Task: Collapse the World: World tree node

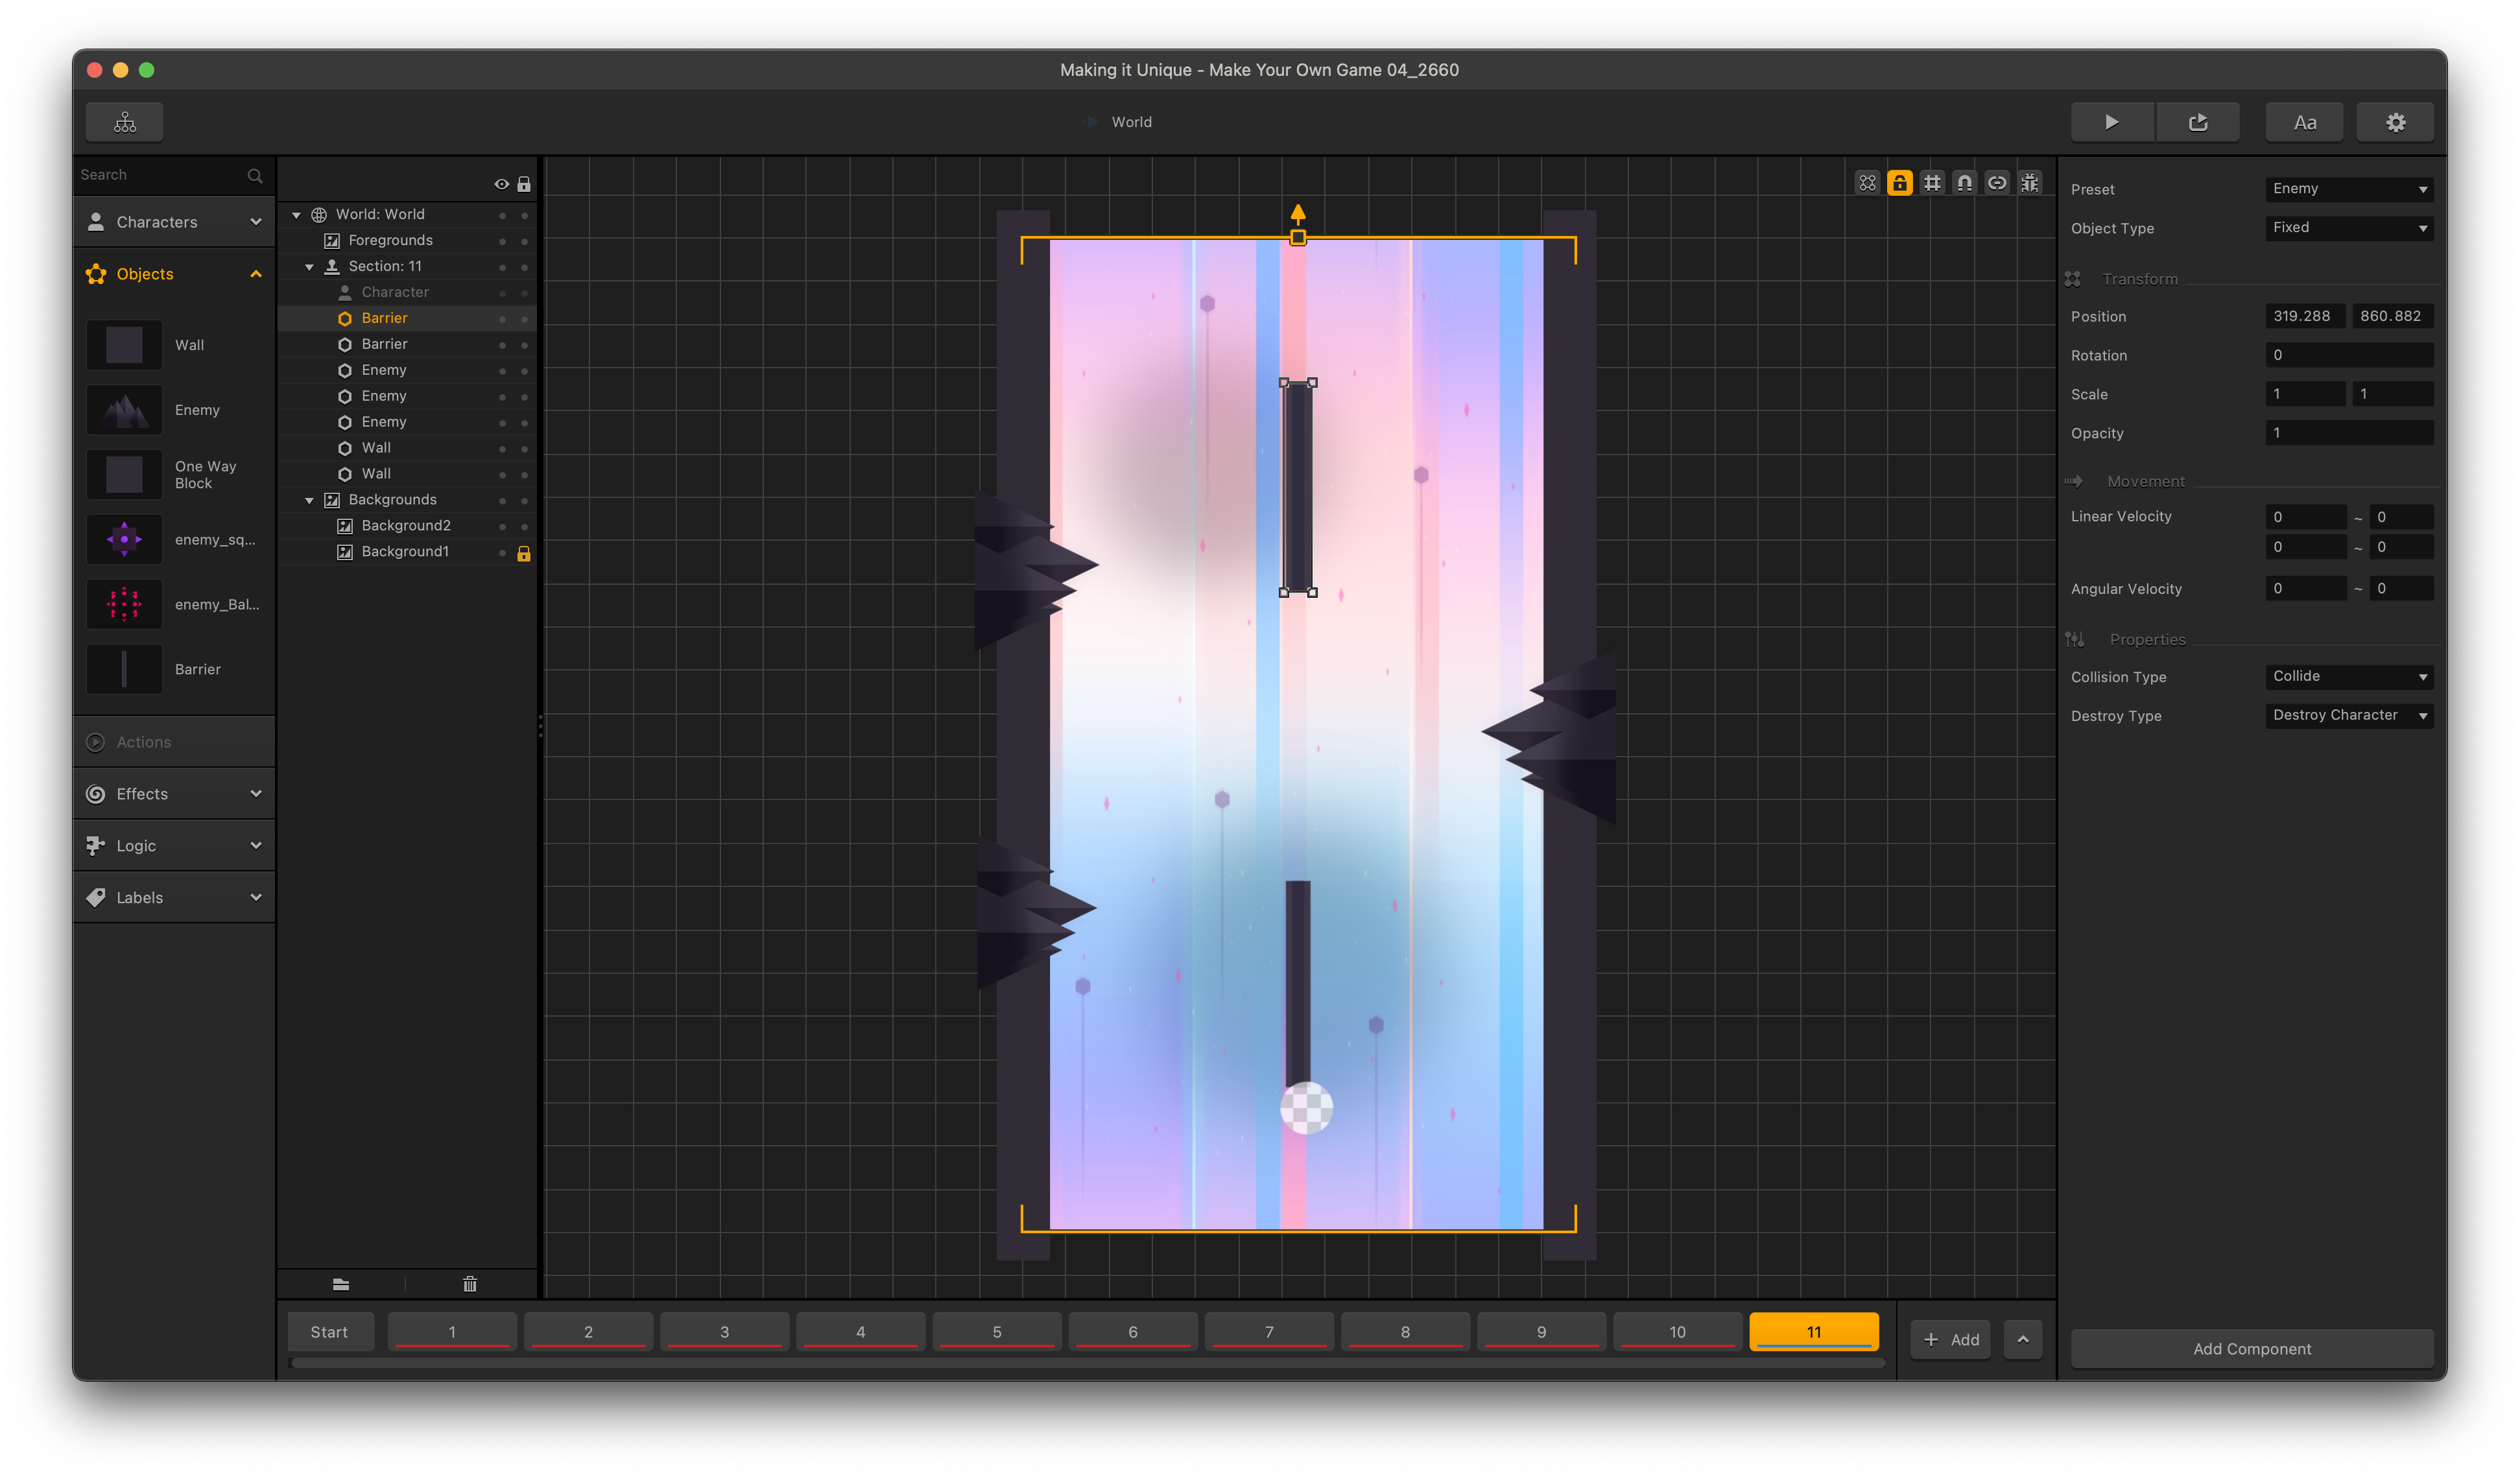Action: pyautogui.click(x=296, y=215)
